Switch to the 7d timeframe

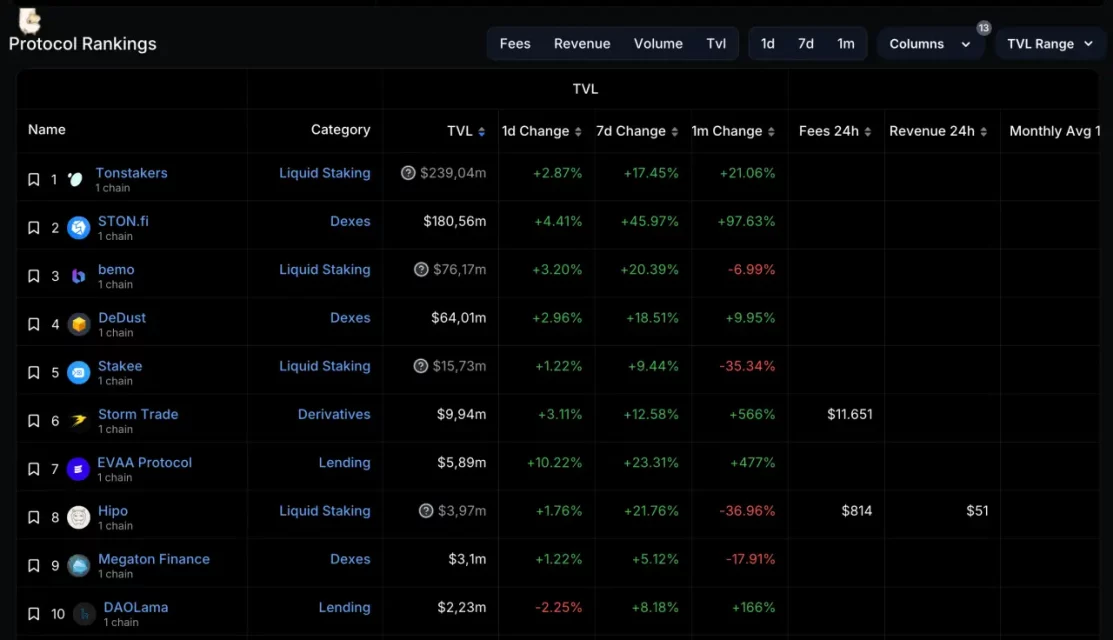click(x=806, y=44)
